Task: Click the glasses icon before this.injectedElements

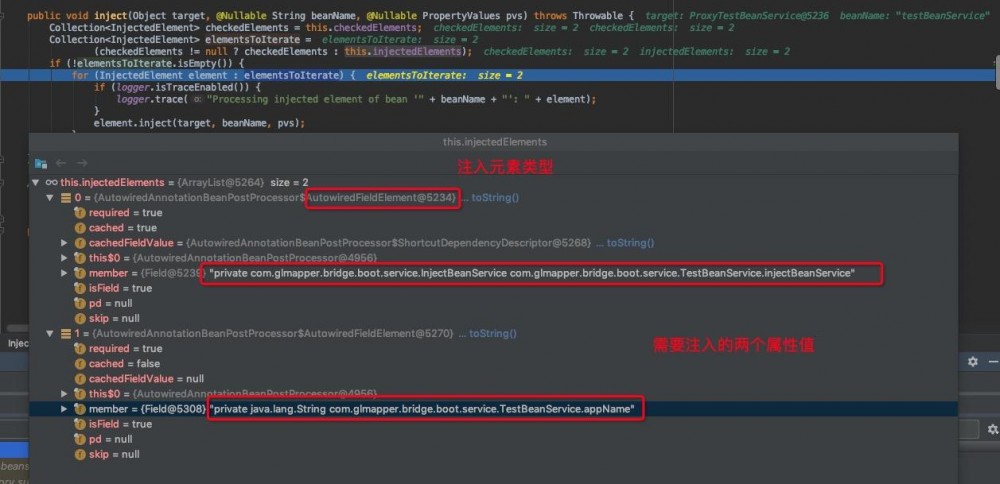Action: (x=52, y=182)
